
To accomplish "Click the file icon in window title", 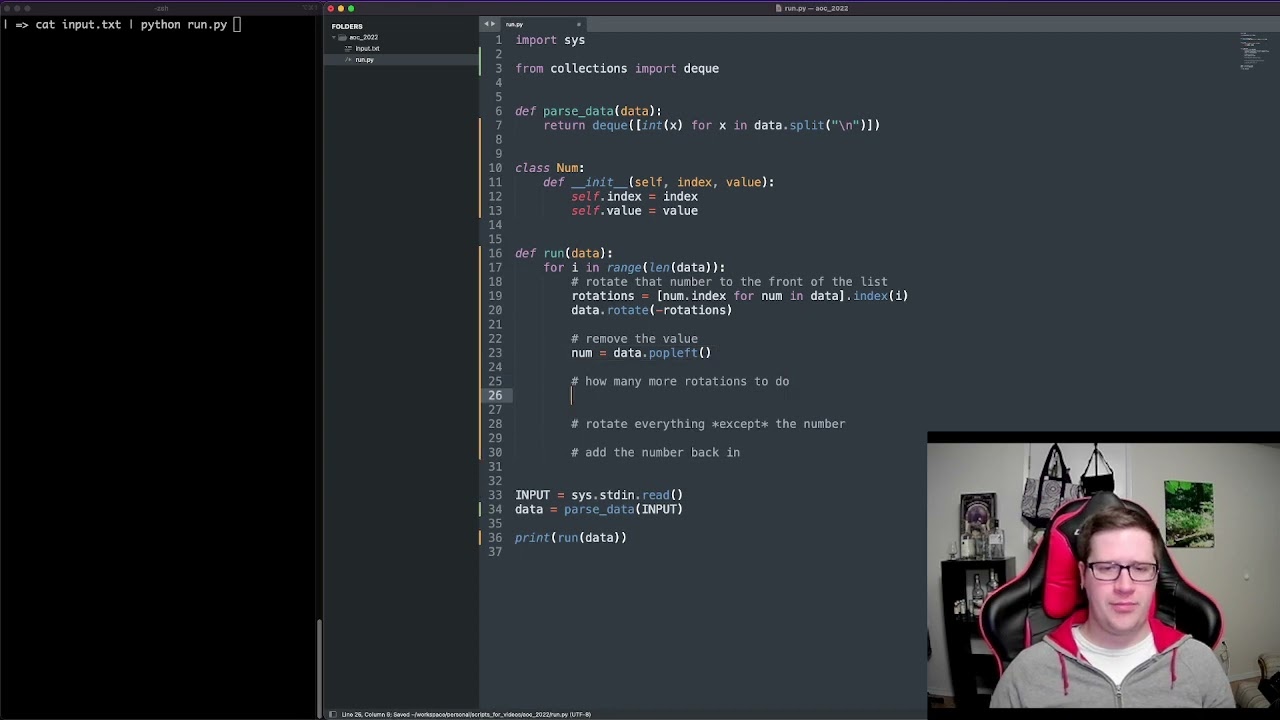I will click(x=779, y=8).
